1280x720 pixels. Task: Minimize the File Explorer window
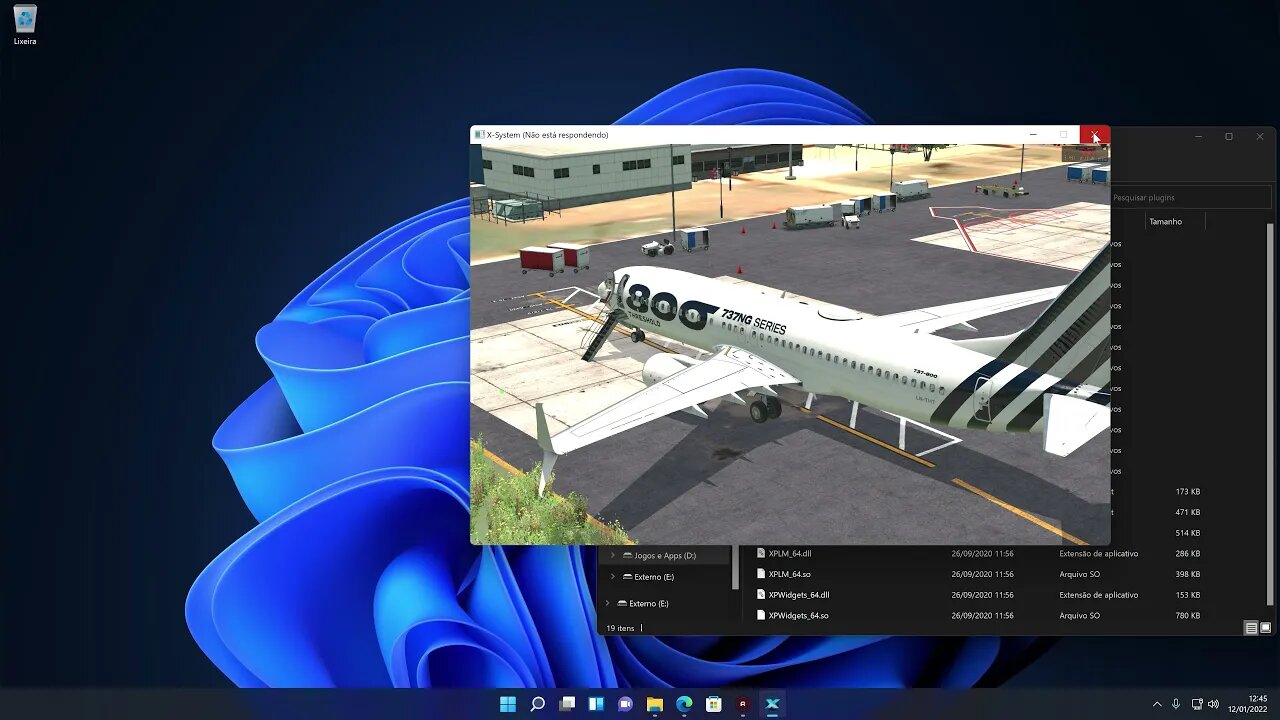(1198, 136)
